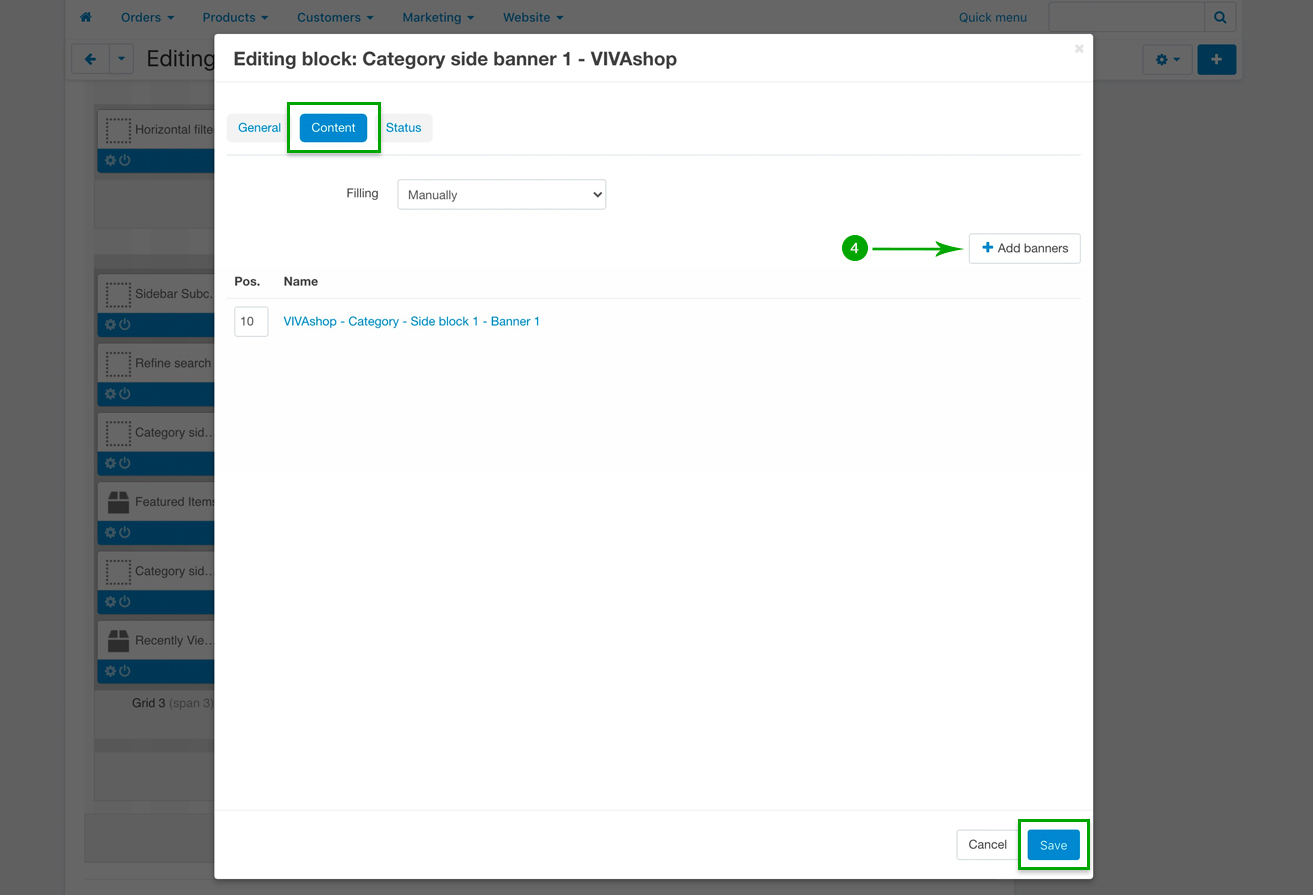
Task: Toggle power status of Refine search block
Action: (x=125, y=394)
